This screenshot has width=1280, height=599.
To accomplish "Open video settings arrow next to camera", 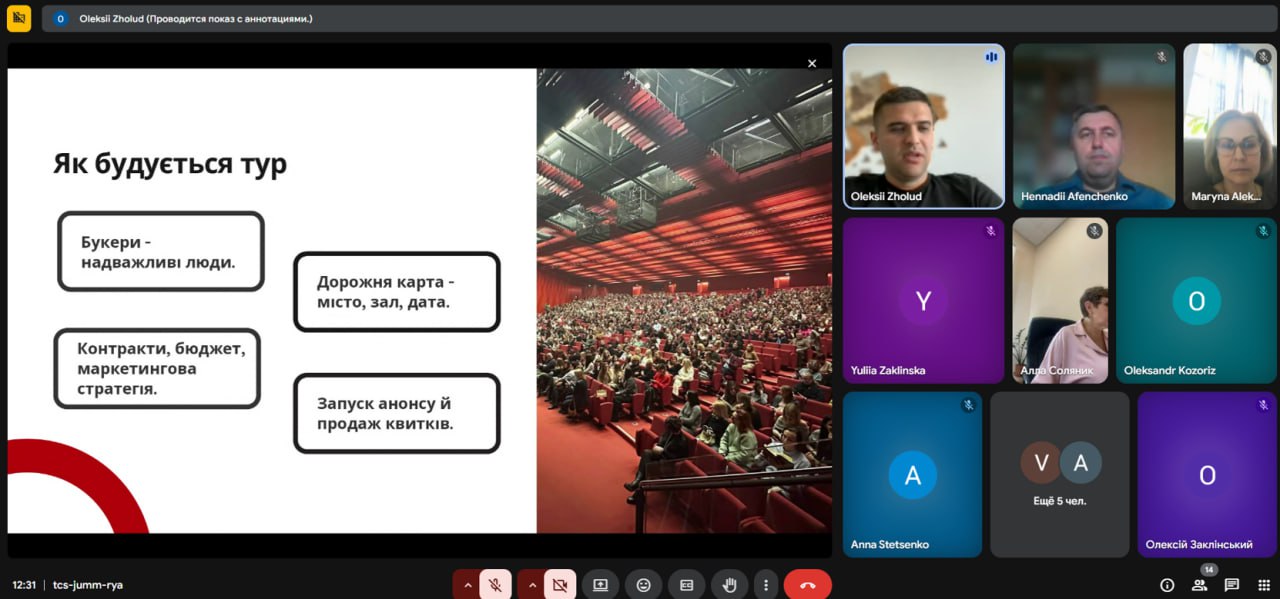I will tap(532, 585).
